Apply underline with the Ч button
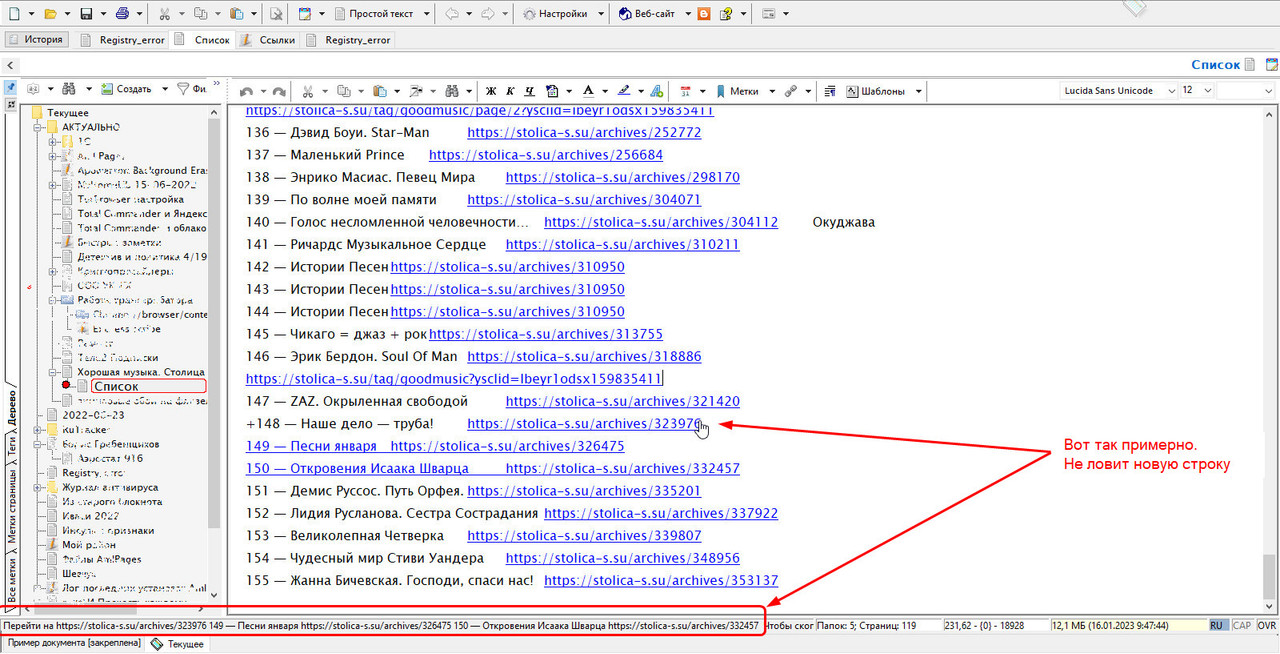1280x654 pixels. (529, 91)
